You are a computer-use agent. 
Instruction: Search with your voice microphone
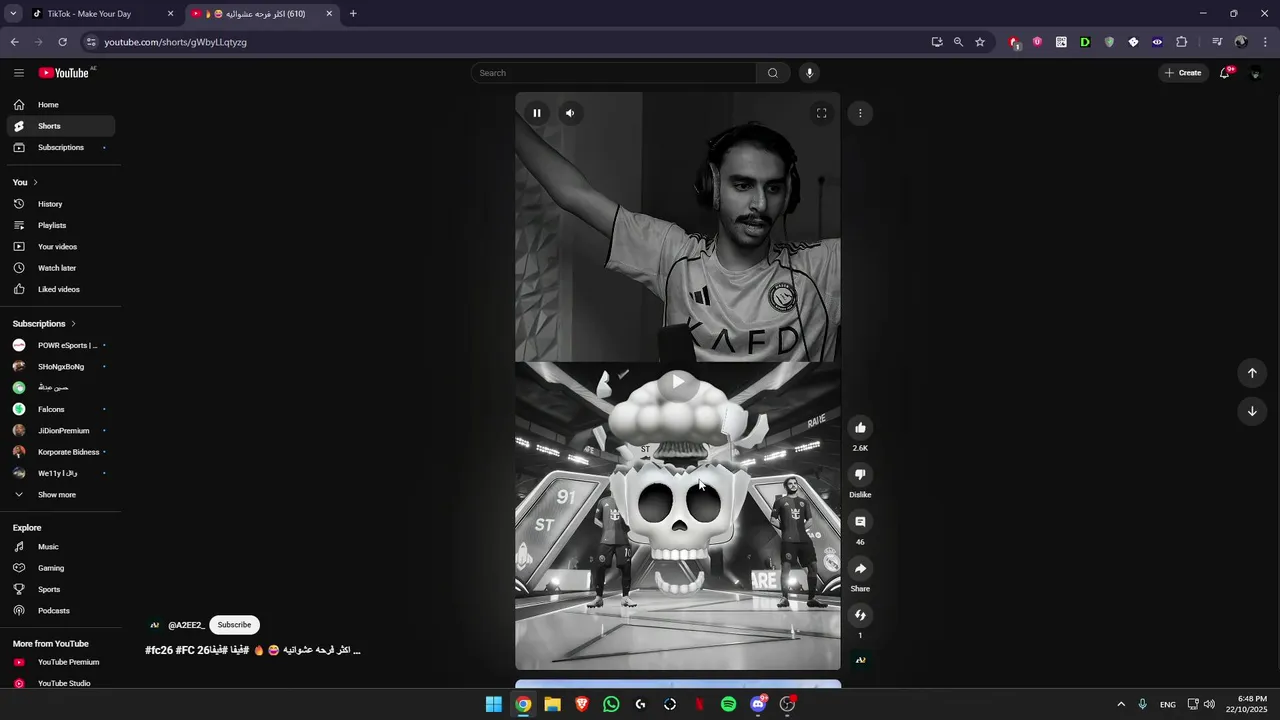click(x=810, y=73)
